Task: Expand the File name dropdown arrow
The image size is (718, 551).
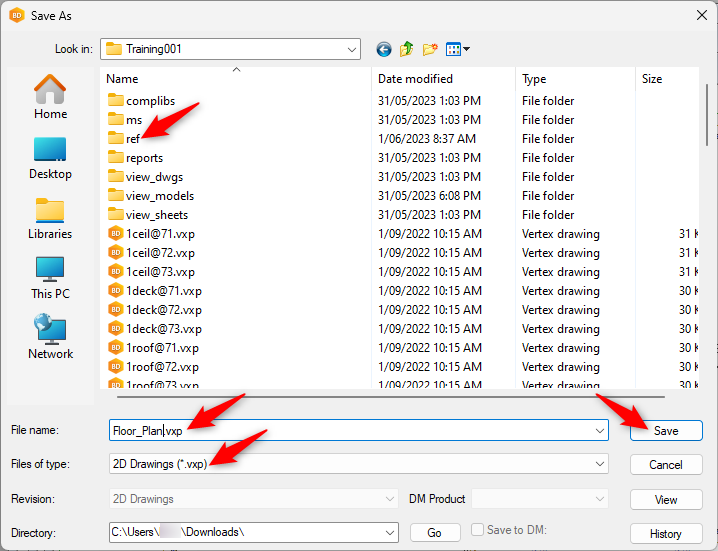Action: [x=599, y=431]
